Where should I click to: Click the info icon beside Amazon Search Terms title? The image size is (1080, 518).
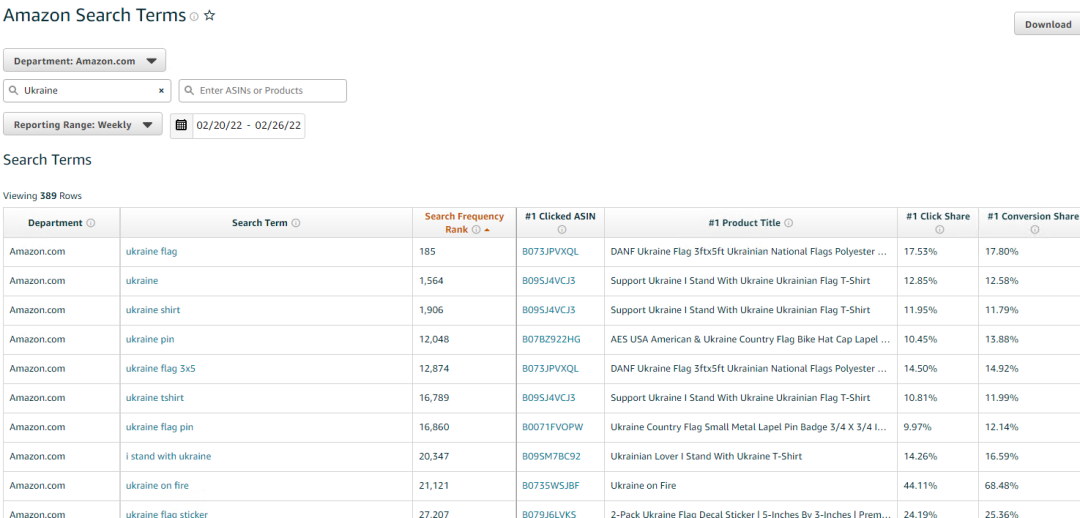194,17
